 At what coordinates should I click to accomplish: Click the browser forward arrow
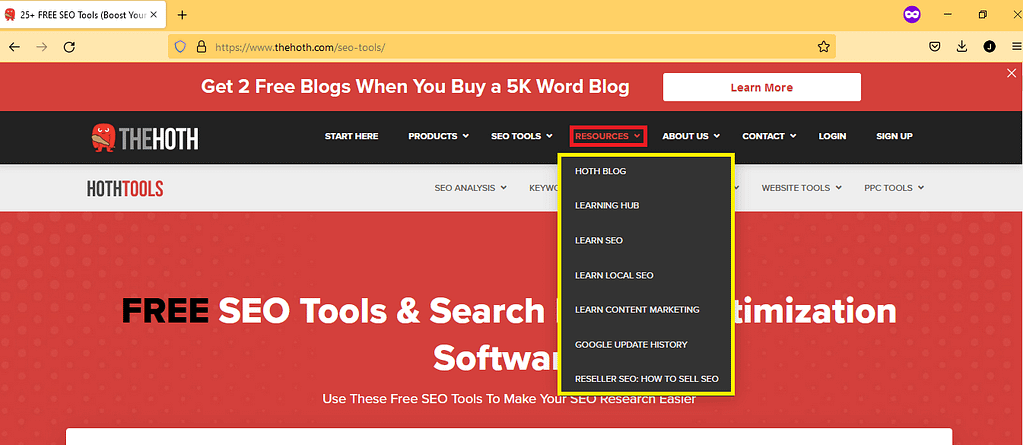coord(42,47)
